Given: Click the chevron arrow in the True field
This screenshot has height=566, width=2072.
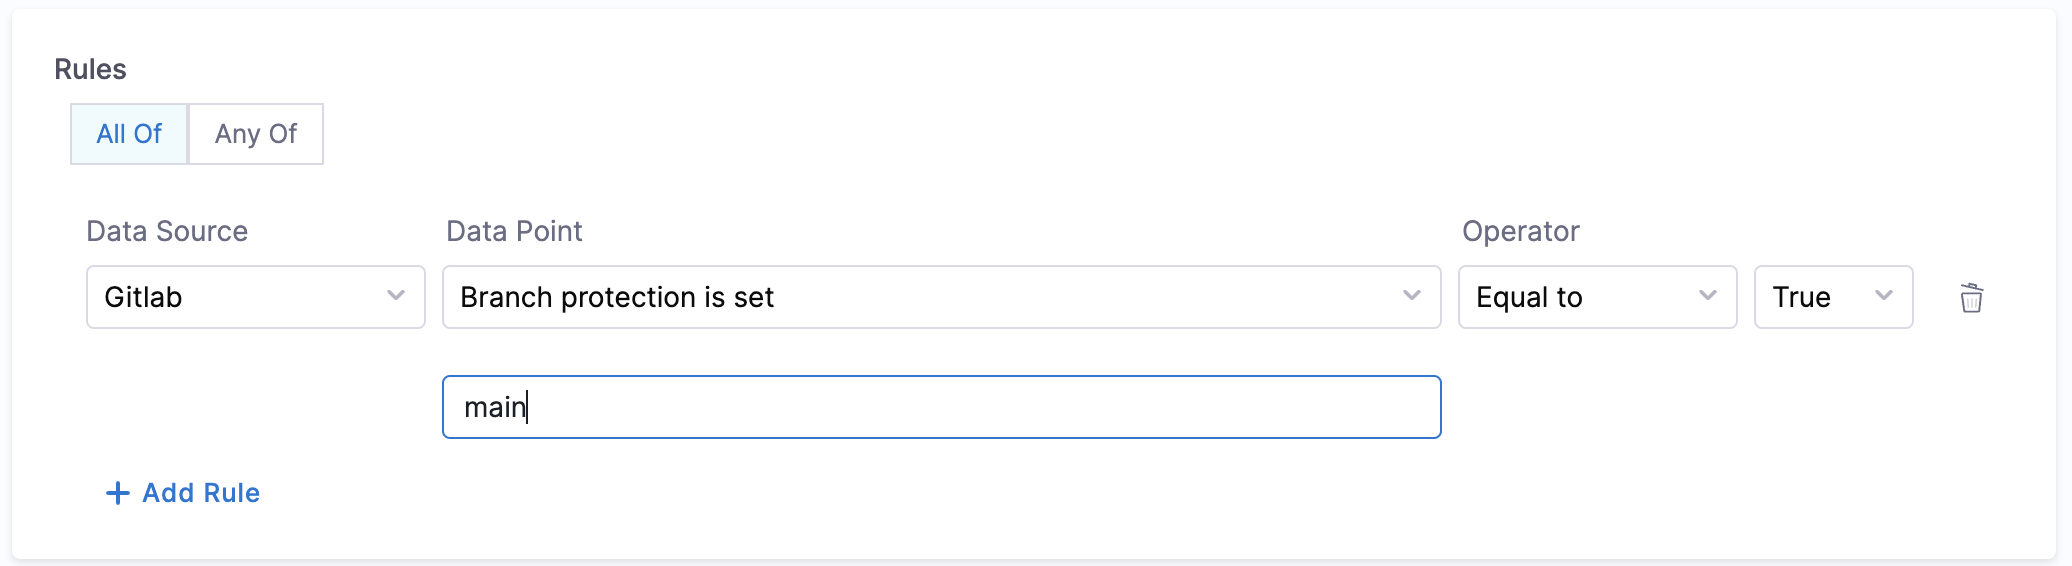Looking at the screenshot, I should (x=1883, y=296).
